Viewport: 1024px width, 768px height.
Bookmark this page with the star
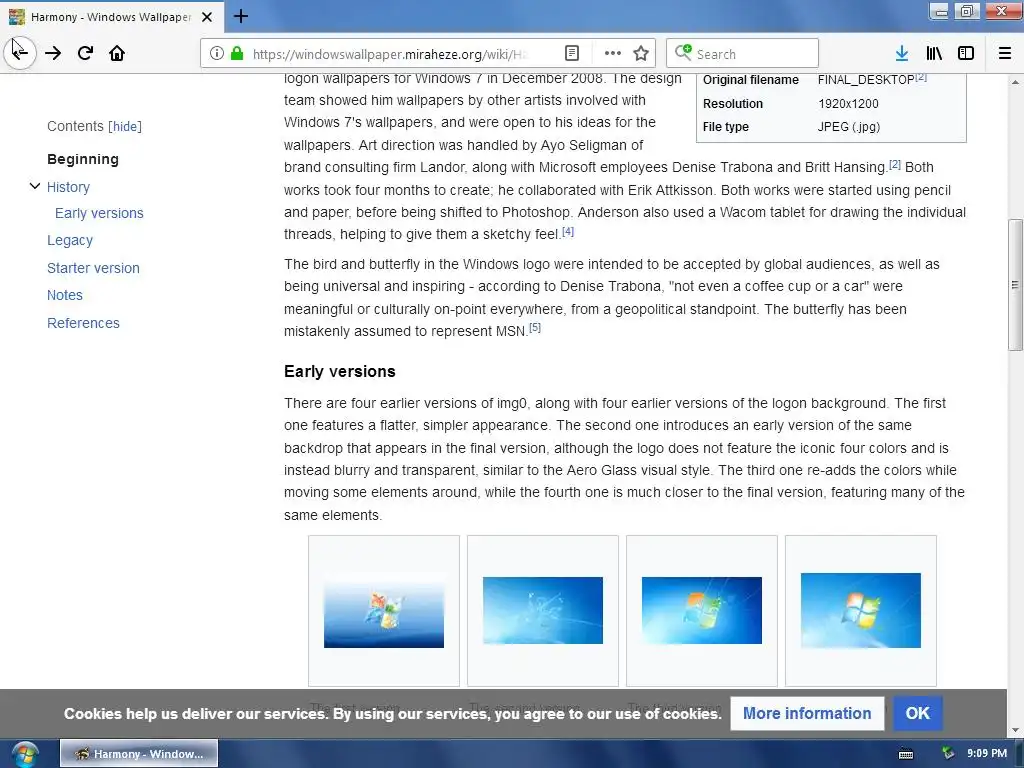coord(641,54)
